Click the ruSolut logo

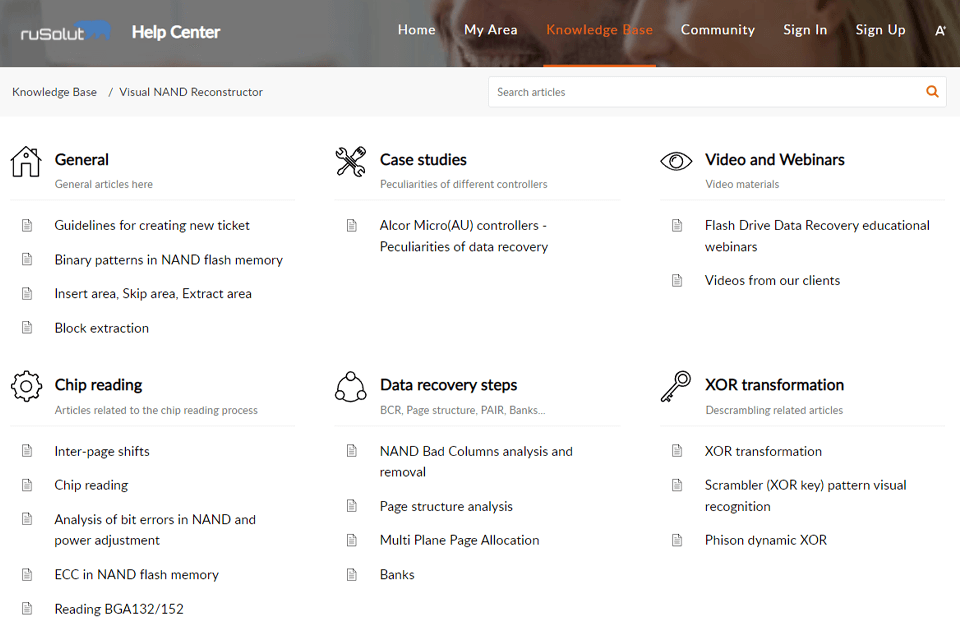tap(65, 31)
